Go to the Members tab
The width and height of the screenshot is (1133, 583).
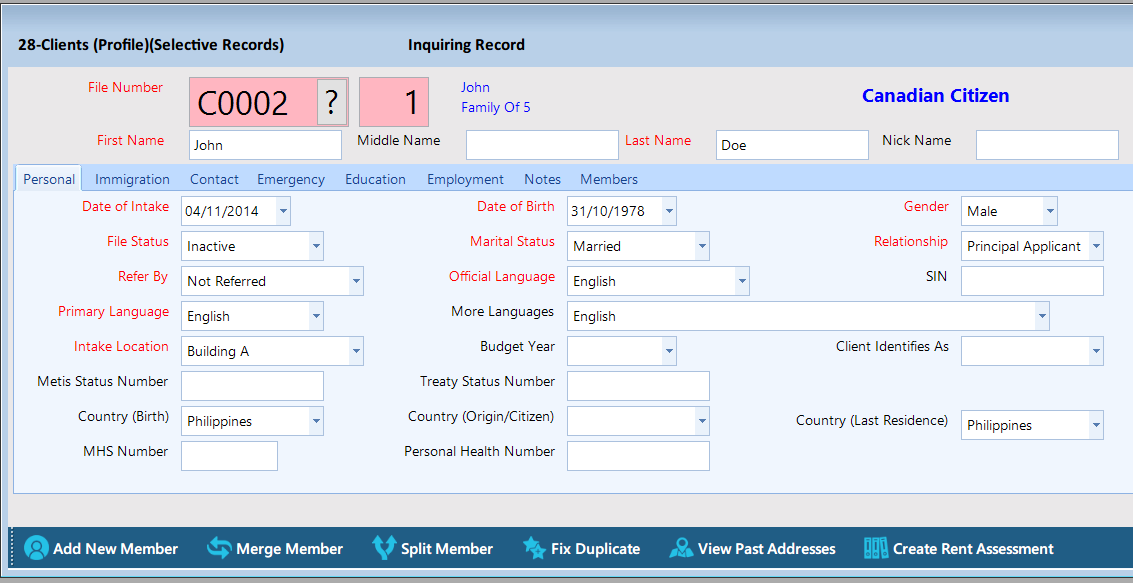608,179
